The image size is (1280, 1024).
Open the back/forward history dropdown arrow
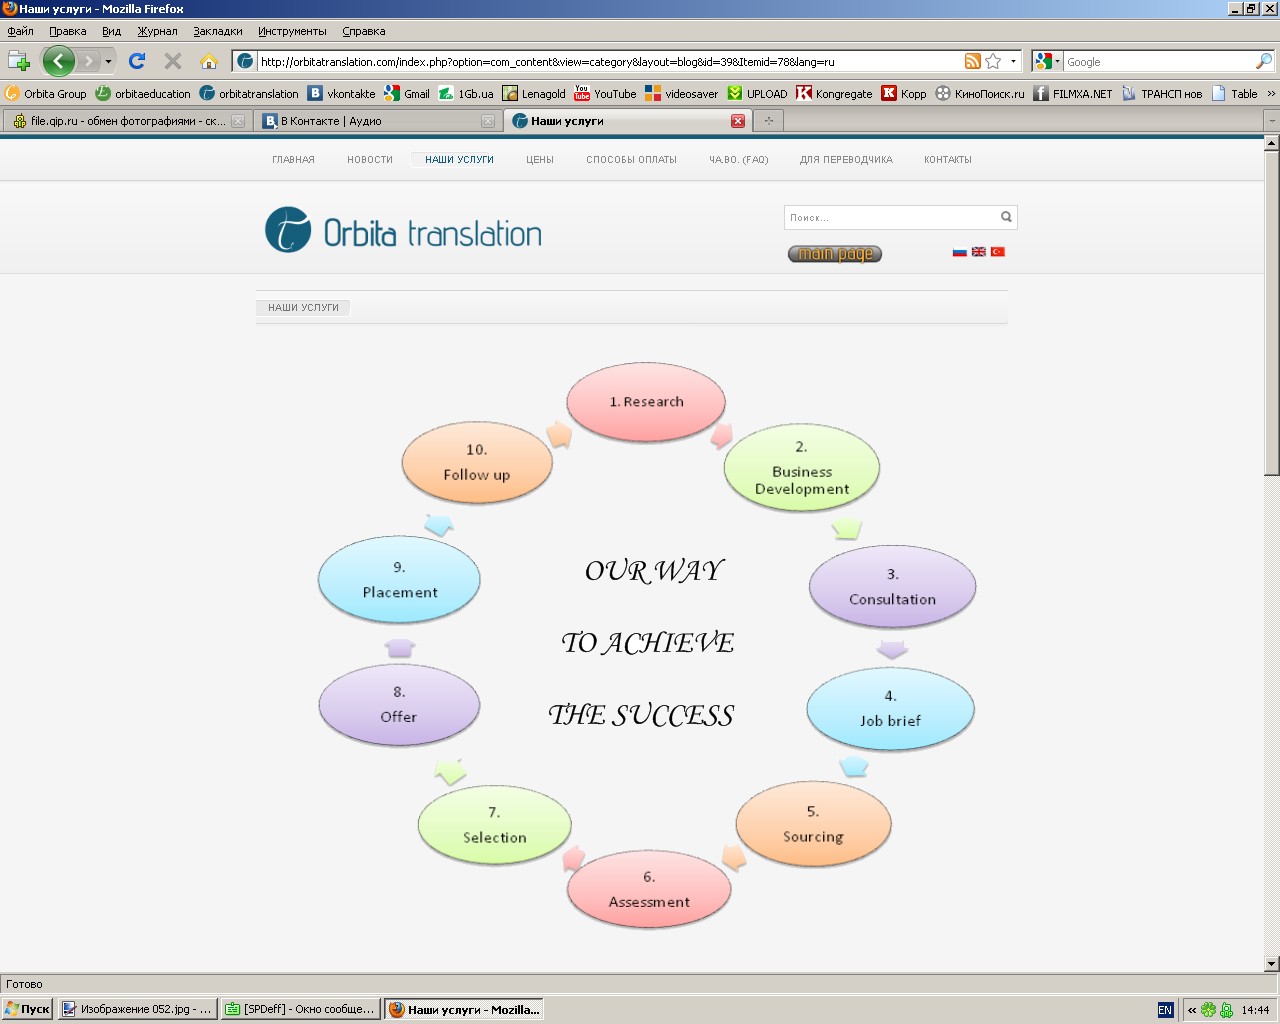[108, 61]
